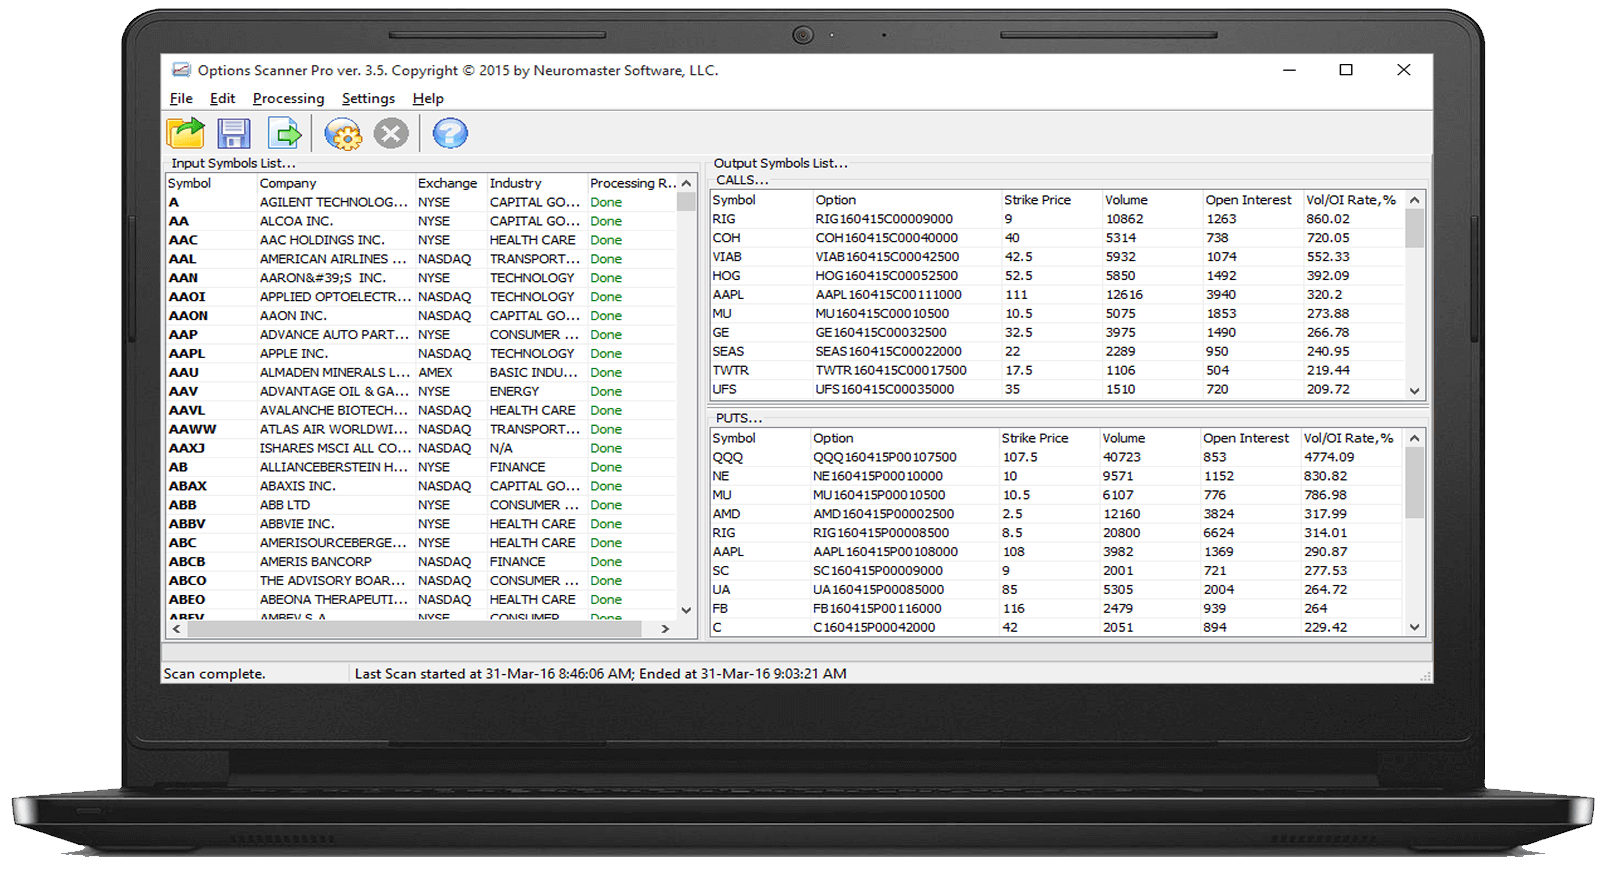This screenshot has height=896, width=1602.
Task: Open the Help menu
Action: 428,98
